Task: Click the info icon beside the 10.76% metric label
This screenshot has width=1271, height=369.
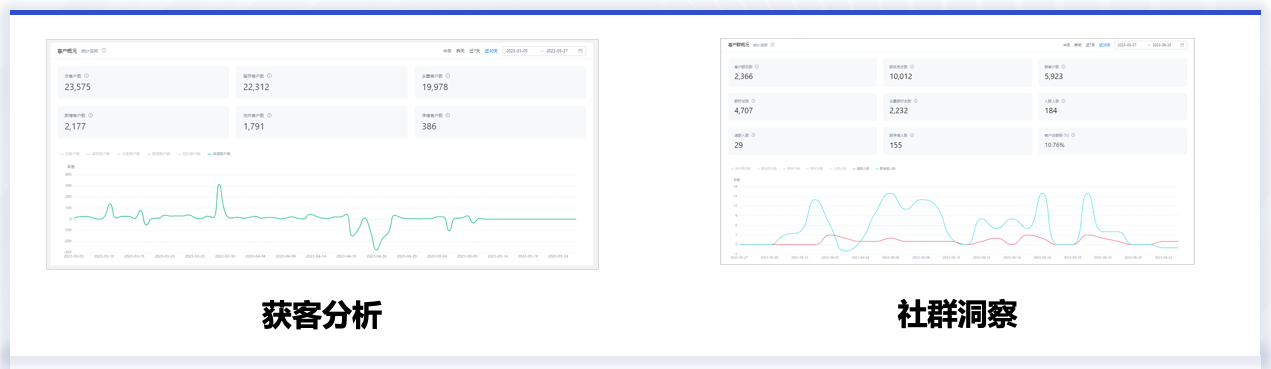Action: (x=1073, y=135)
